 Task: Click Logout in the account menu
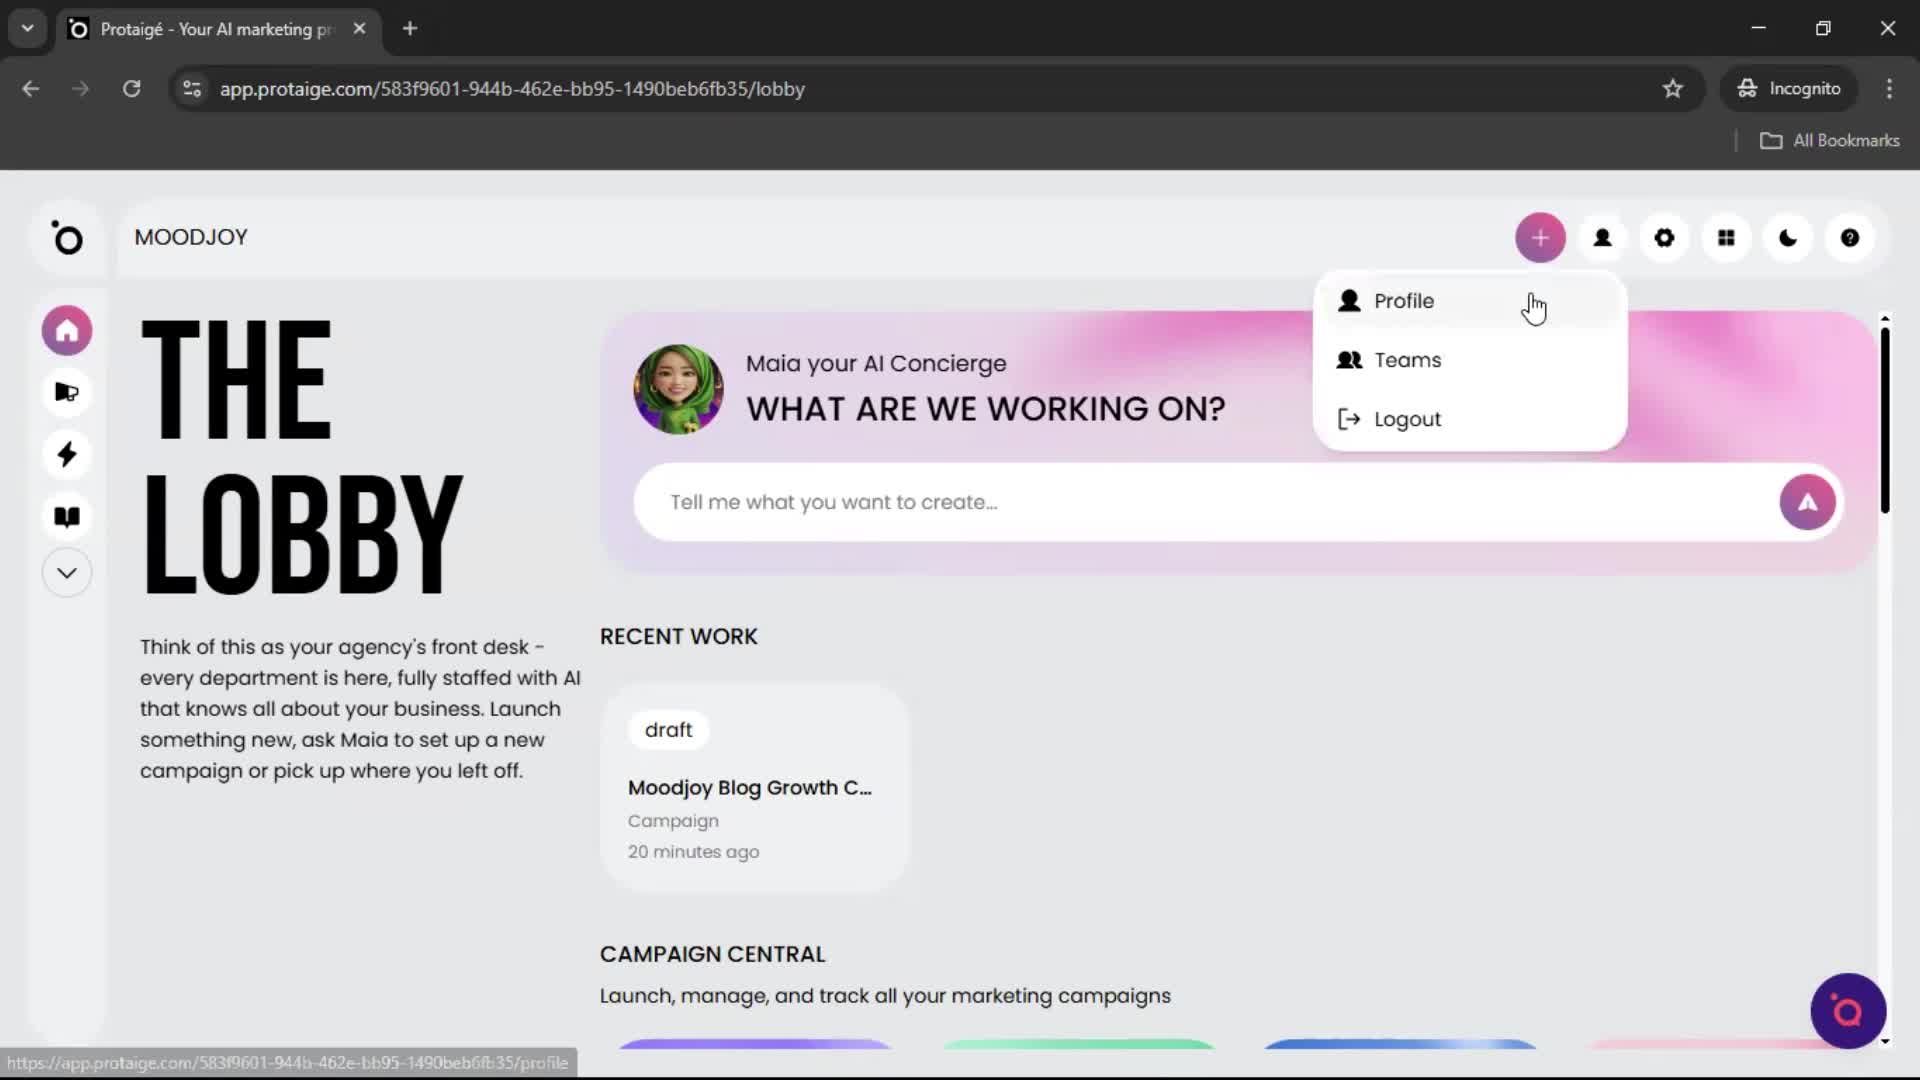1406,419
